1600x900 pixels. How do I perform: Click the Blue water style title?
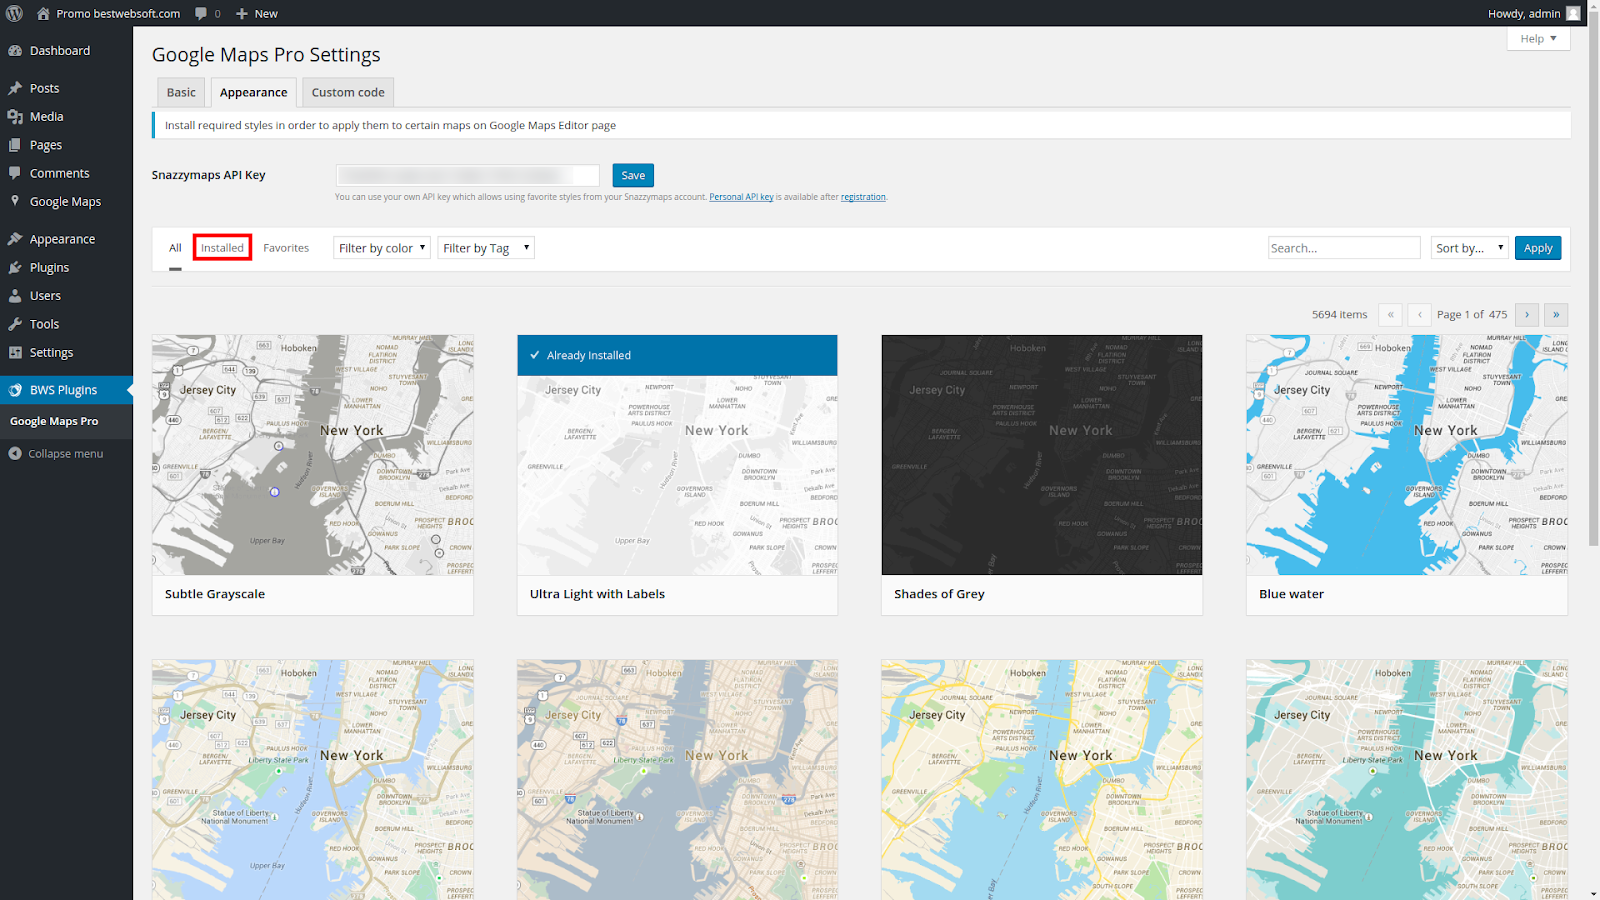pos(1291,594)
